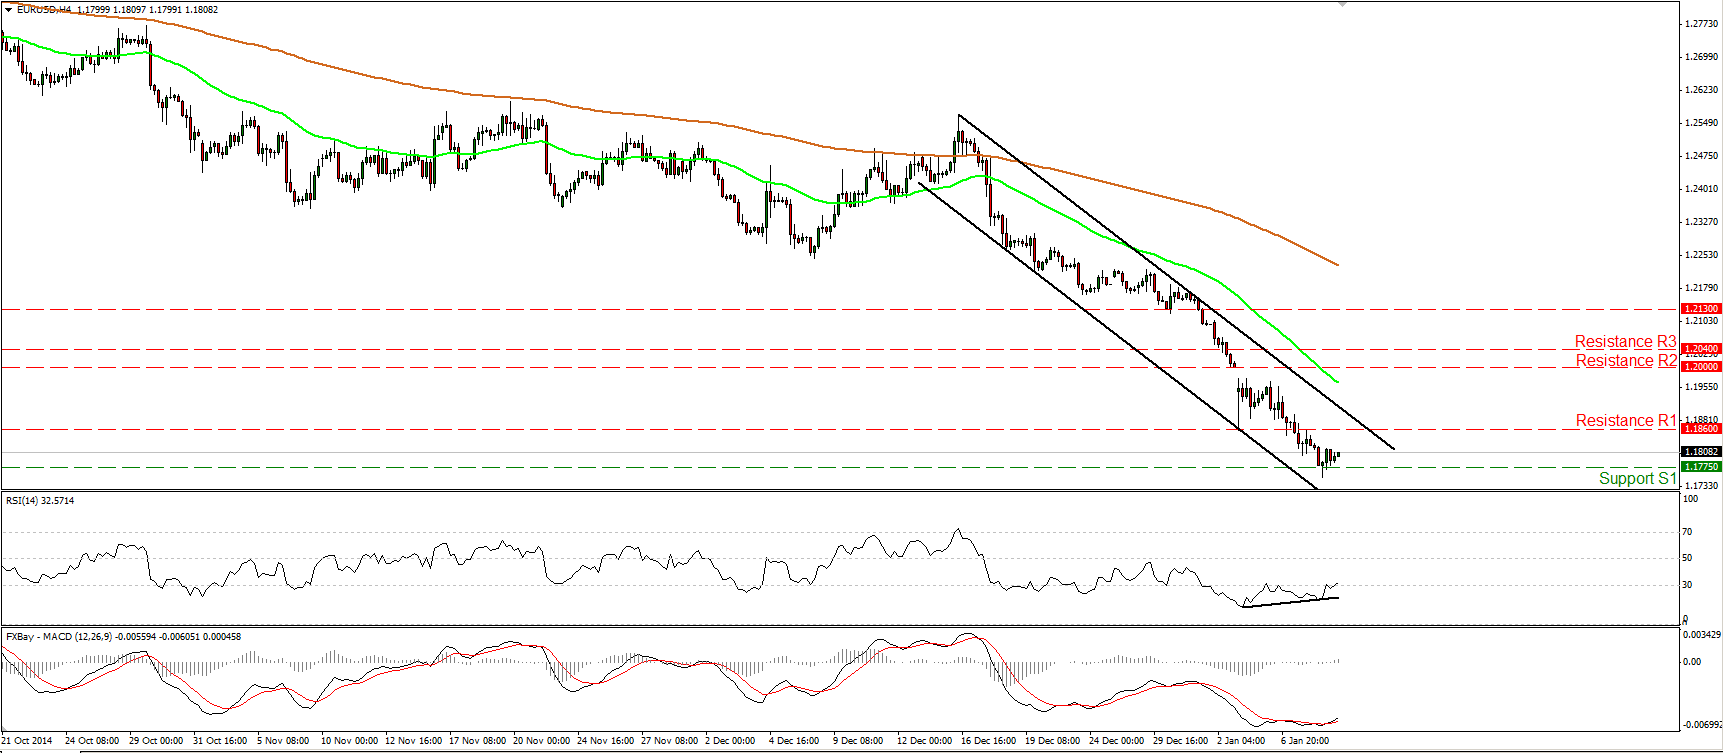
Task: Click the 12 Dec 00:00 date label
Action: [x=925, y=741]
